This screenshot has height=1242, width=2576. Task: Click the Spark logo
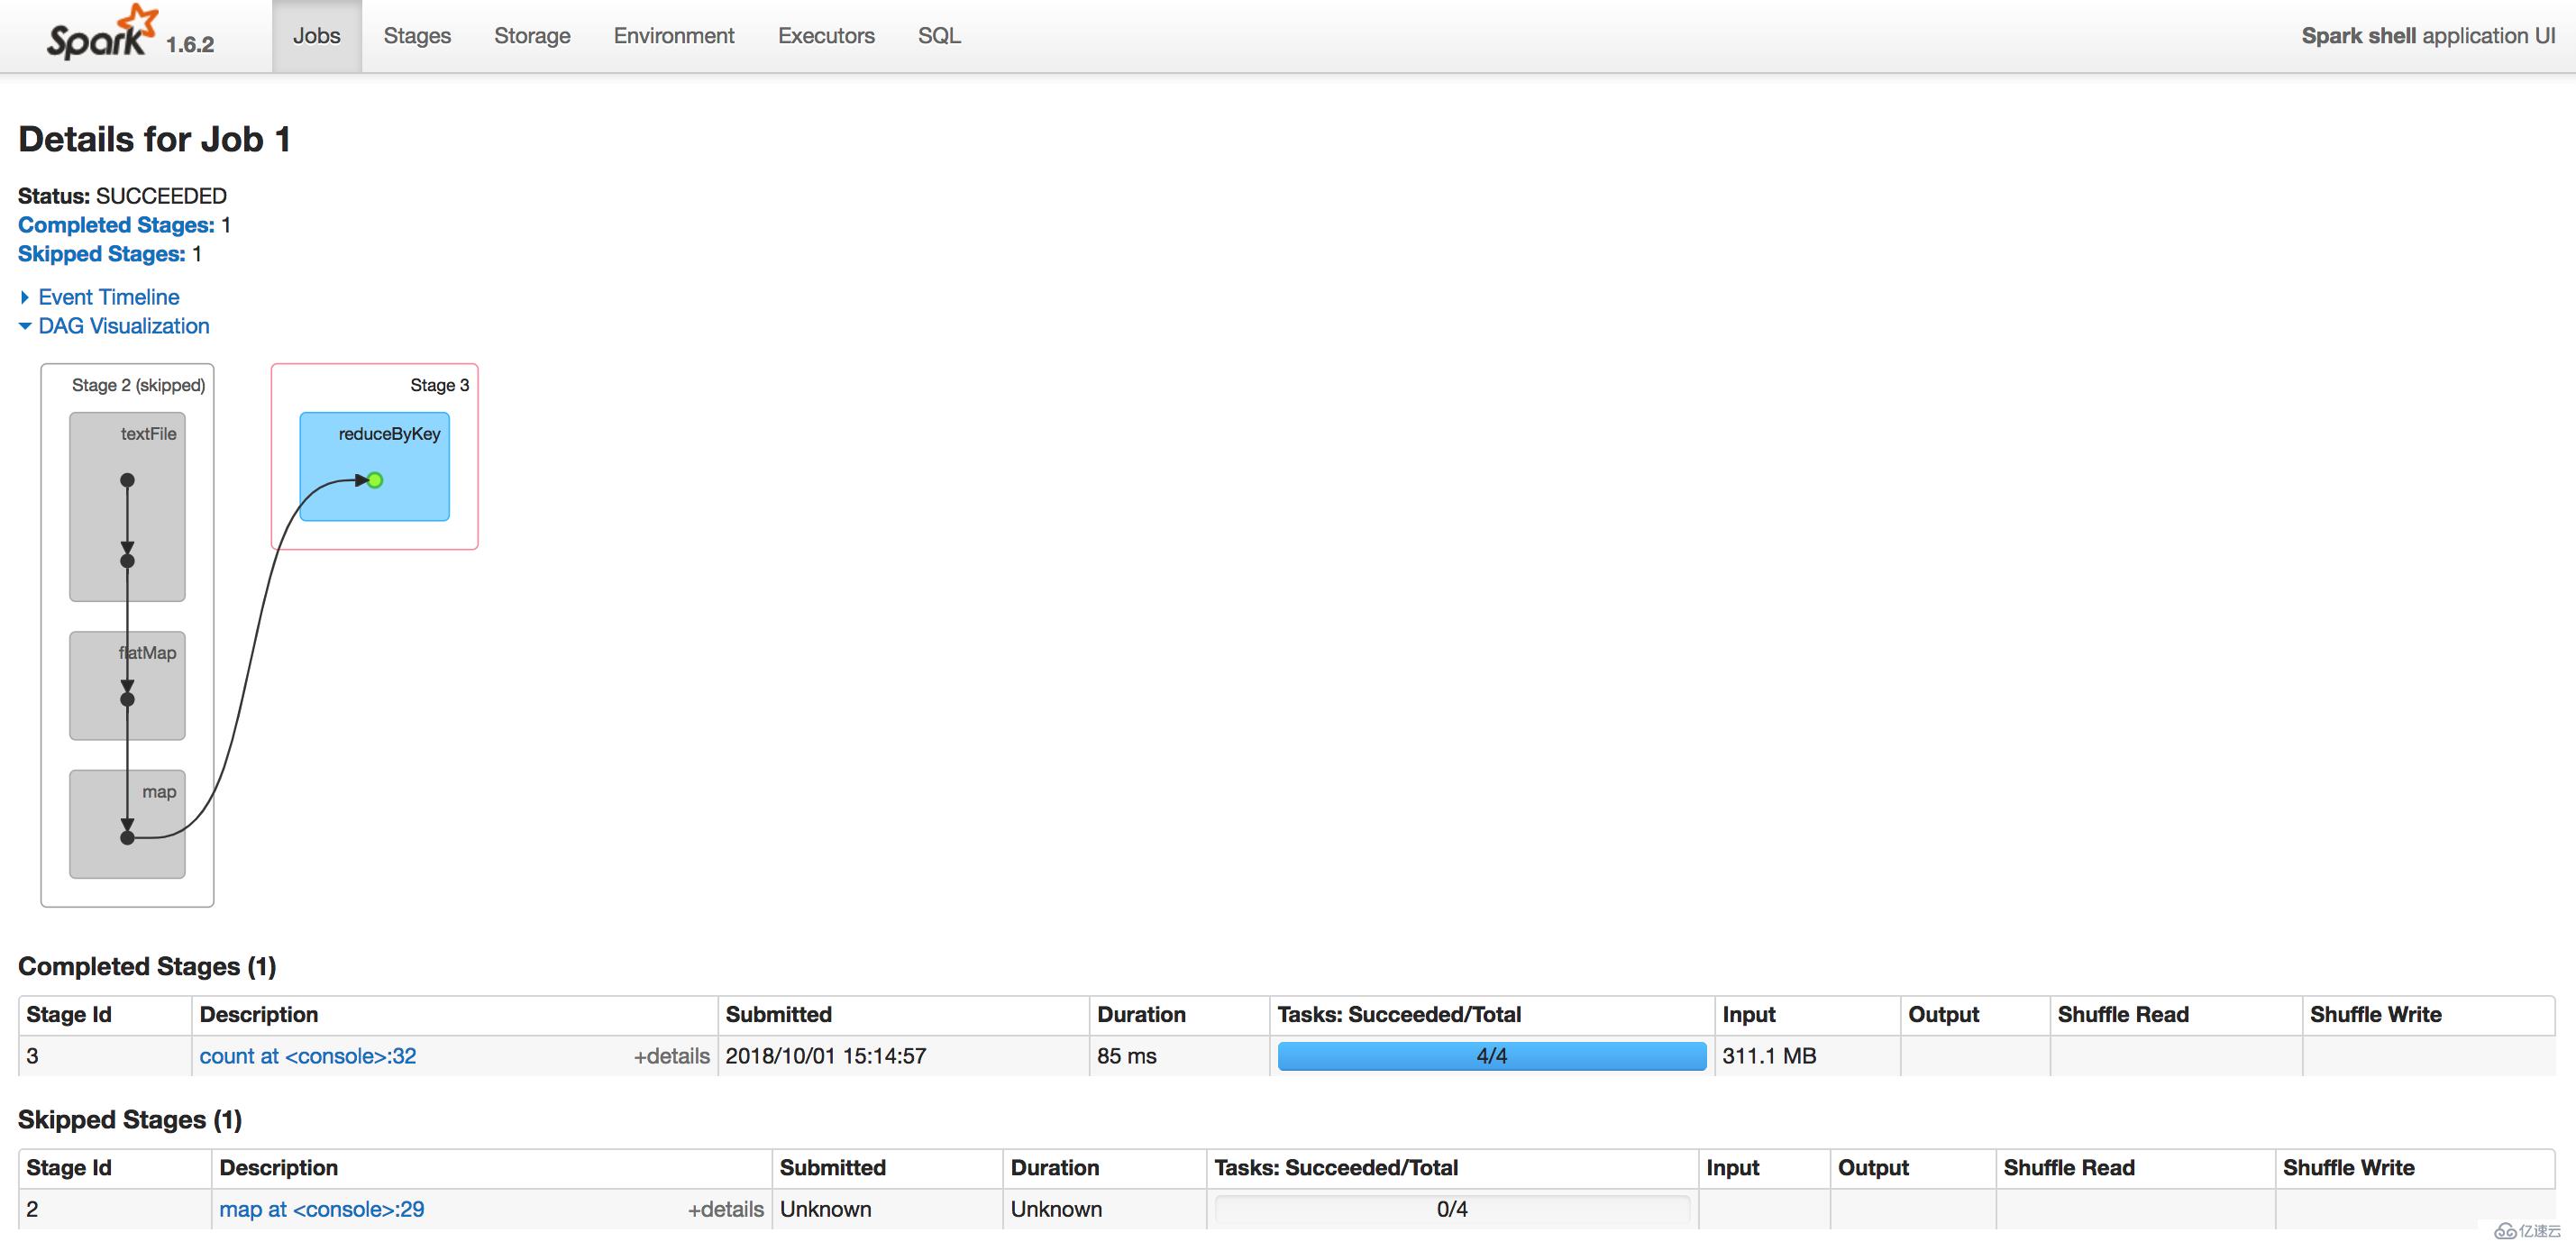(x=102, y=33)
